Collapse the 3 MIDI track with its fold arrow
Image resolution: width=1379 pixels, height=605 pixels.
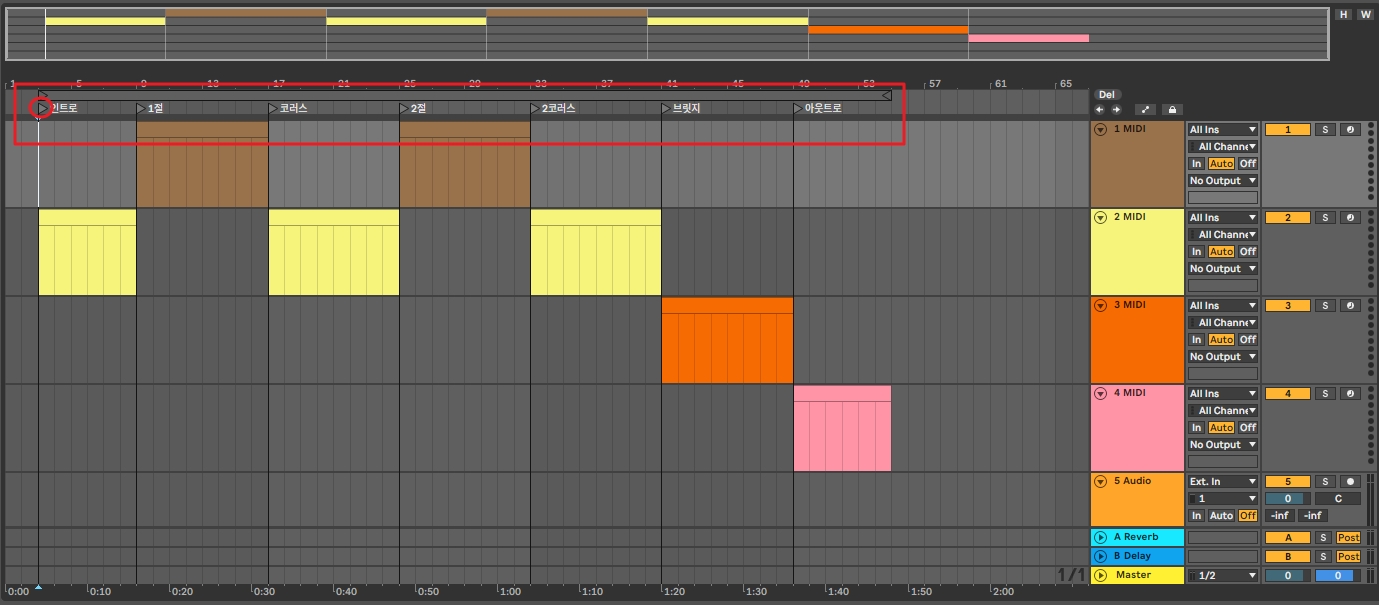(1101, 305)
